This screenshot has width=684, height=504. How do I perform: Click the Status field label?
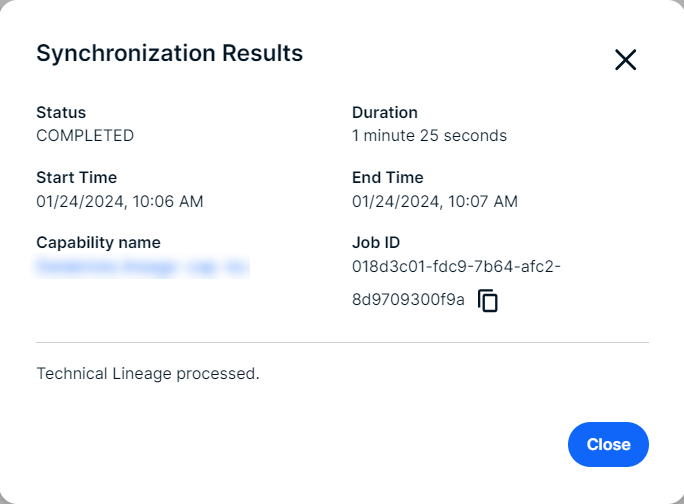point(61,112)
